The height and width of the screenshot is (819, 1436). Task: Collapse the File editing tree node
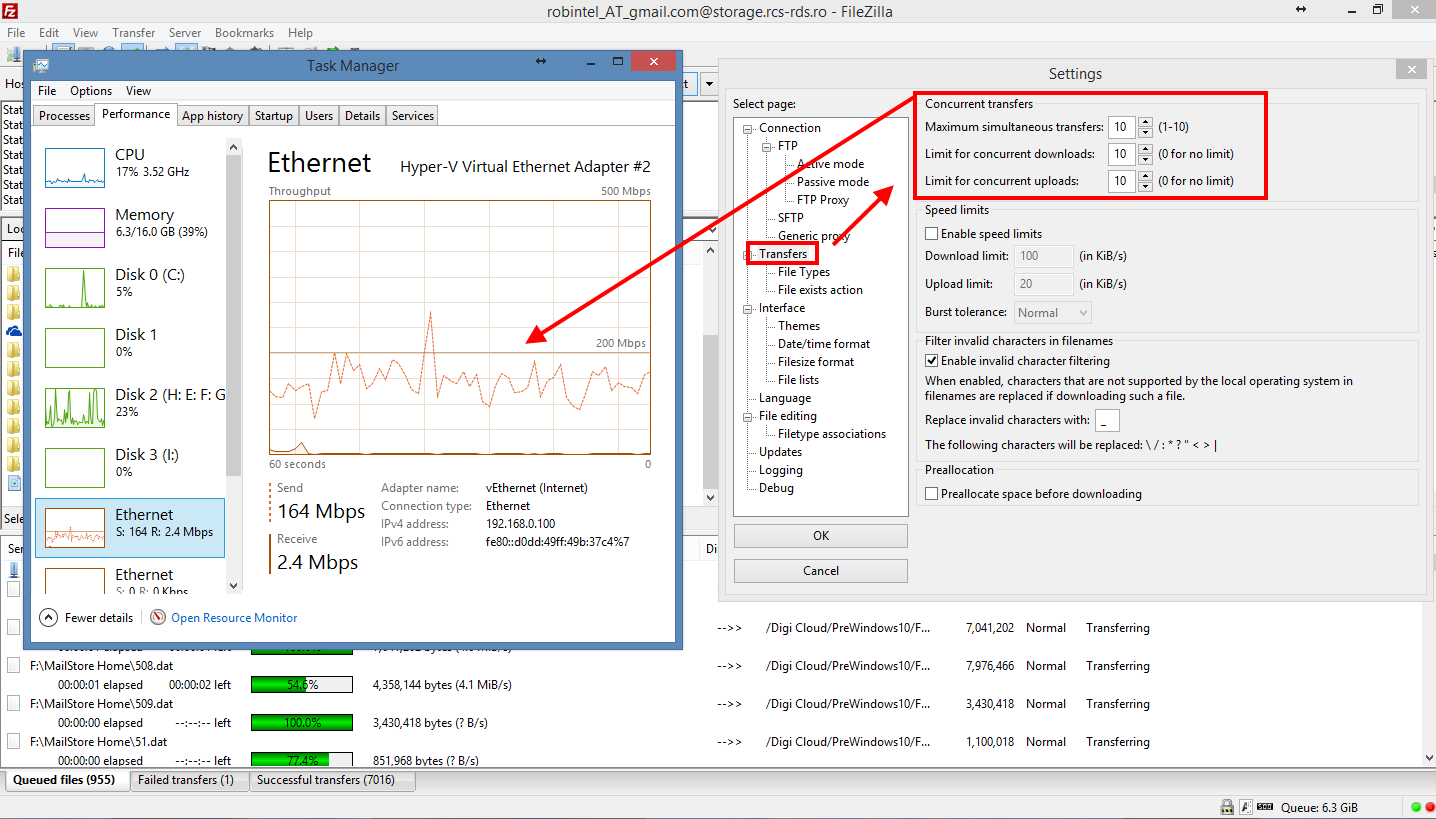click(747, 416)
